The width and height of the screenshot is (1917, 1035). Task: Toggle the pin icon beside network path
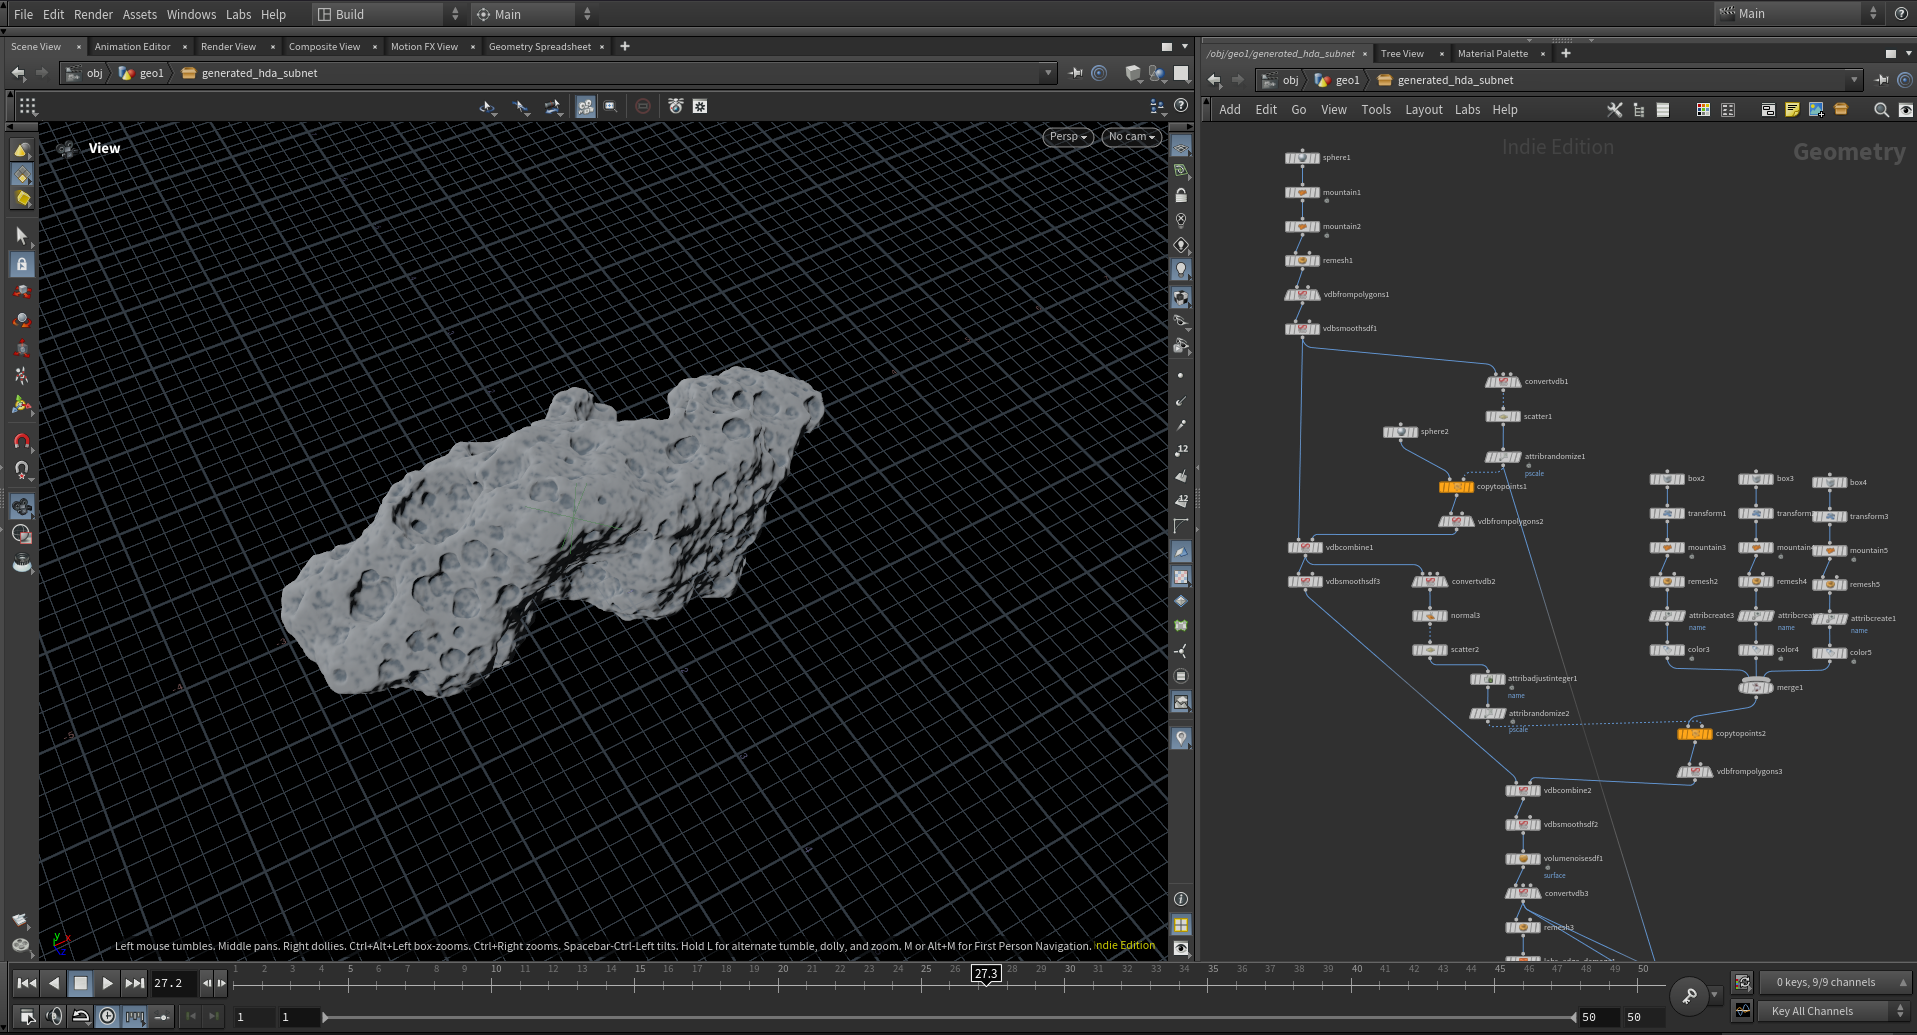point(1881,80)
